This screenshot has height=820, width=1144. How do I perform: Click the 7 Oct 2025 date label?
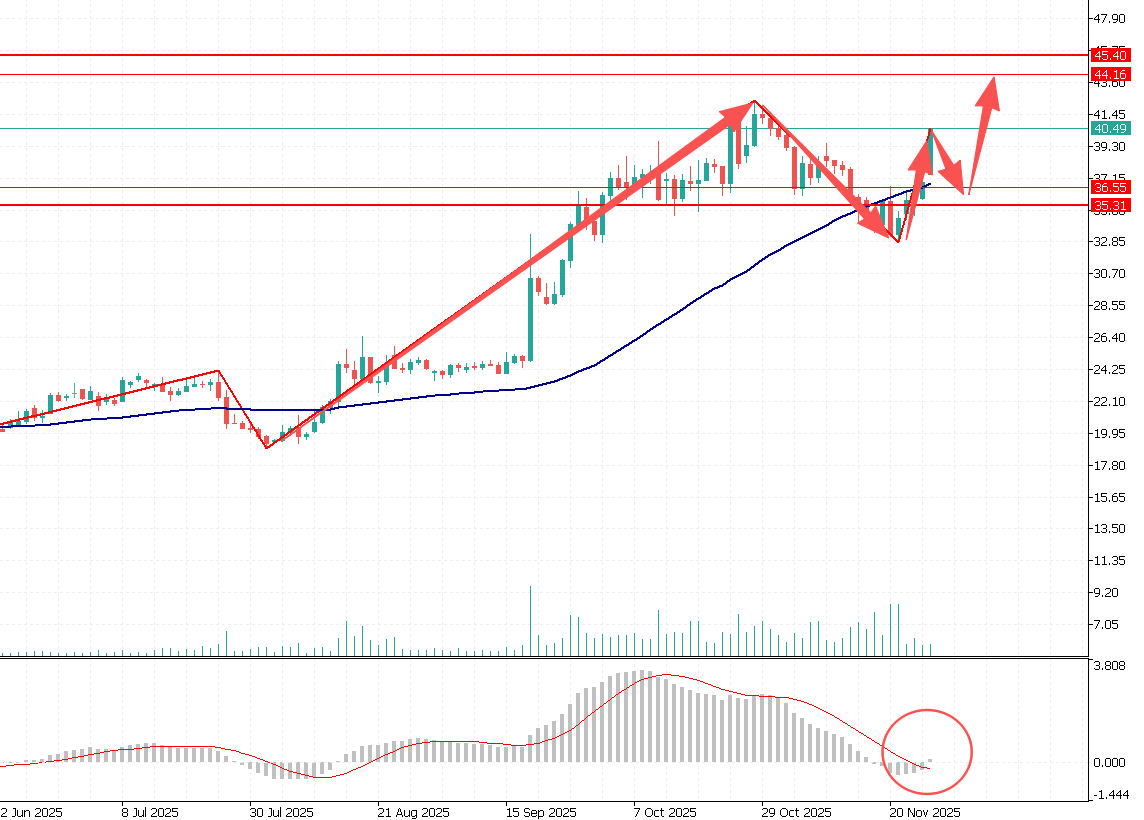665,813
